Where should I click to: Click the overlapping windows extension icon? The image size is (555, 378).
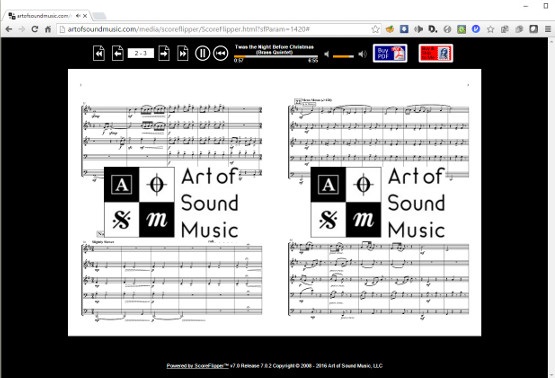[x=504, y=29]
